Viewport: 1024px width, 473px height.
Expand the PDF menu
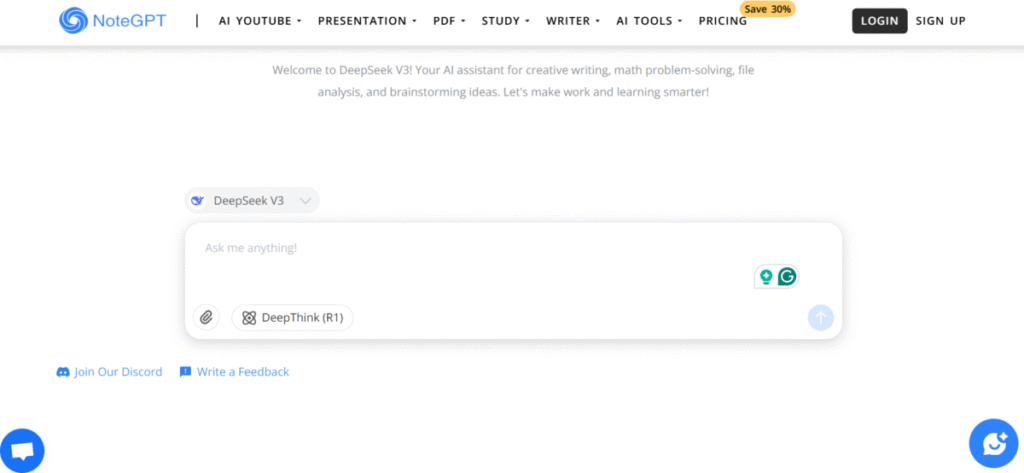pos(449,21)
